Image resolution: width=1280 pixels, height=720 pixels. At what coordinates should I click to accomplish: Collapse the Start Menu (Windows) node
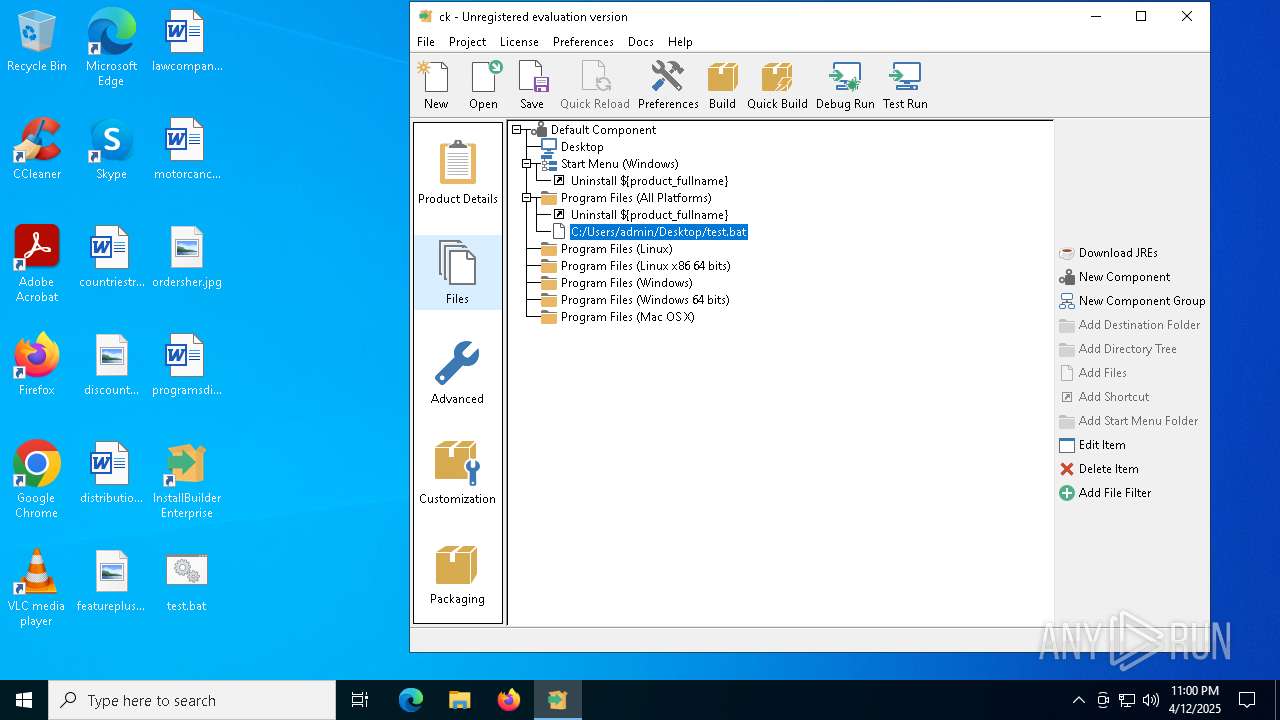[x=527, y=164]
